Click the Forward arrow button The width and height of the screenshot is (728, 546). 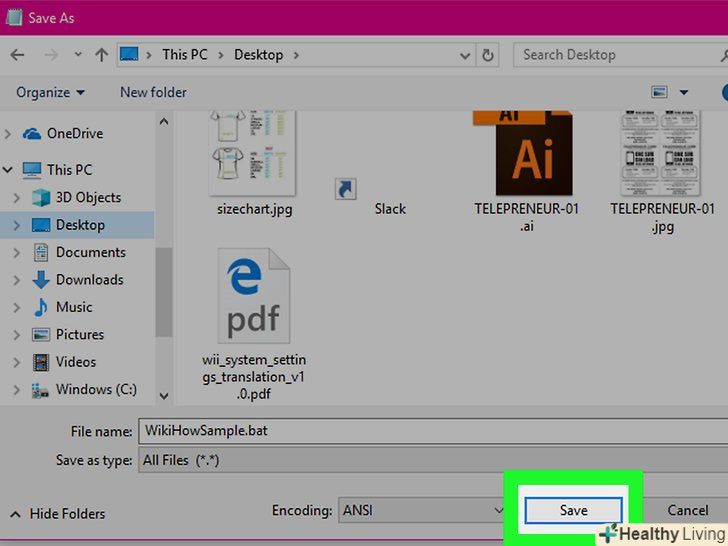51,55
